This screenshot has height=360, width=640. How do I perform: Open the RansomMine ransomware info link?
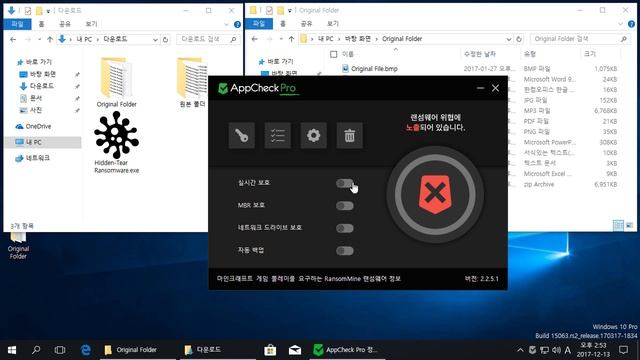[309, 279]
